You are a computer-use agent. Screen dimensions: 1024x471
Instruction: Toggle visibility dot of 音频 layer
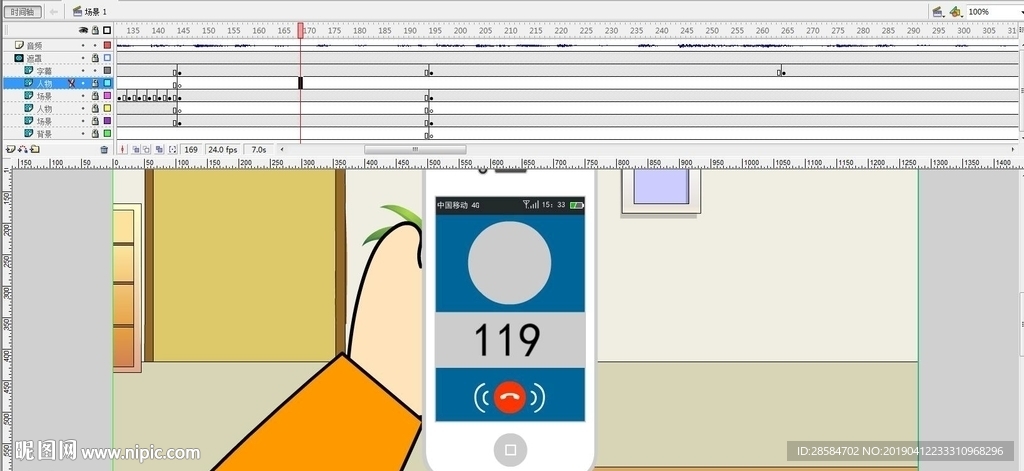point(84,45)
